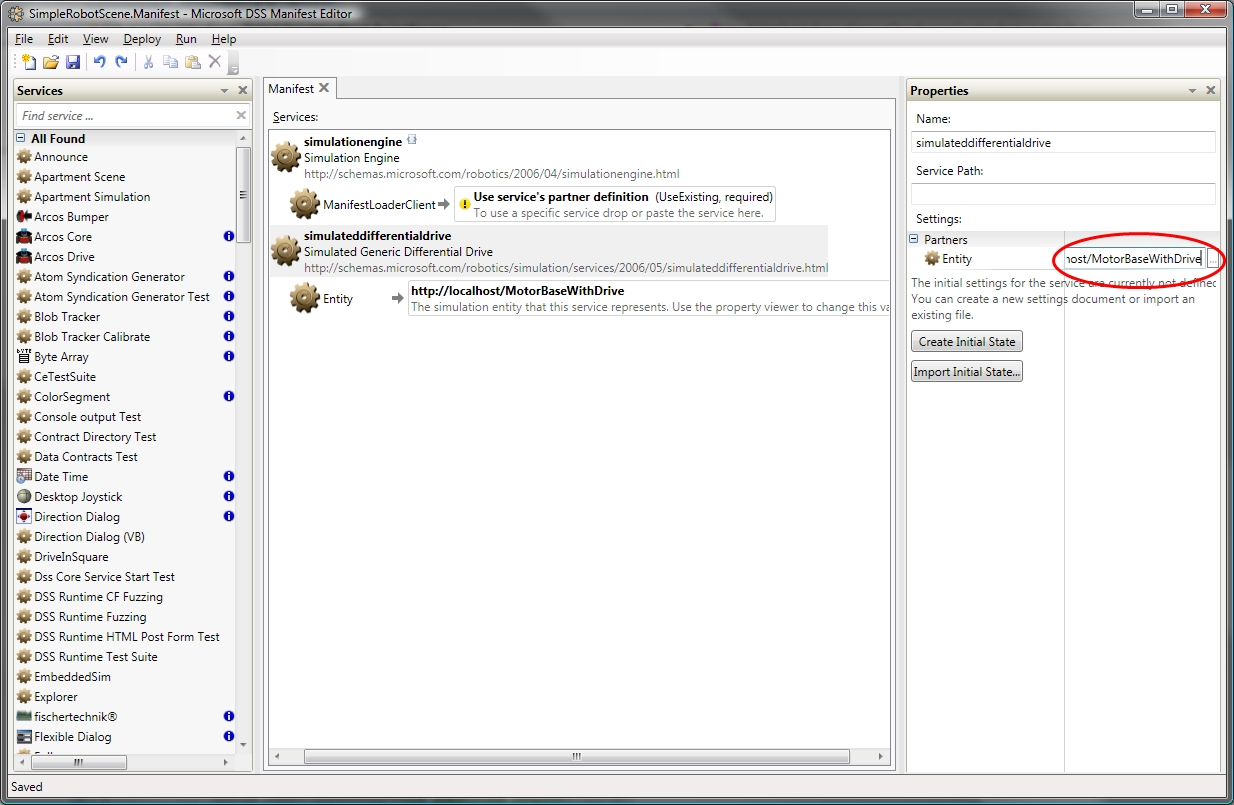The width and height of the screenshot is (1234, 805).
Task: Select the Arcos Bumper service
Action: 71,217
